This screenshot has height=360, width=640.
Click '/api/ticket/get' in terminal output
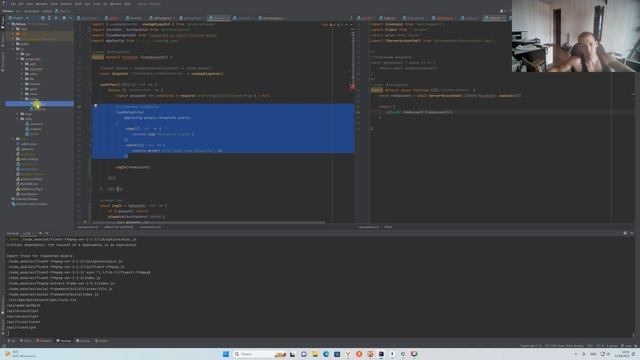(x=21, y=327)
